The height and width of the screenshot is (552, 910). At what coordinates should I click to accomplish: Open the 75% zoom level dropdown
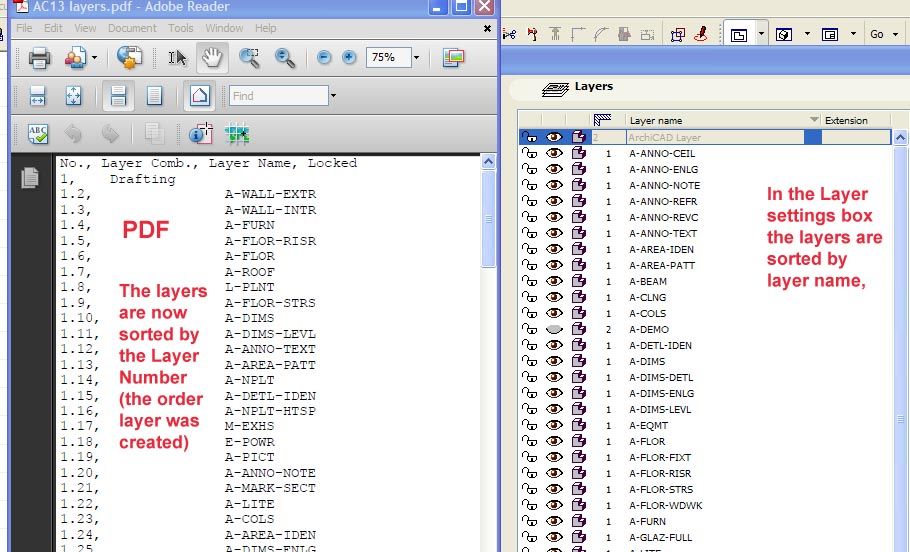[x=416, y=57]
